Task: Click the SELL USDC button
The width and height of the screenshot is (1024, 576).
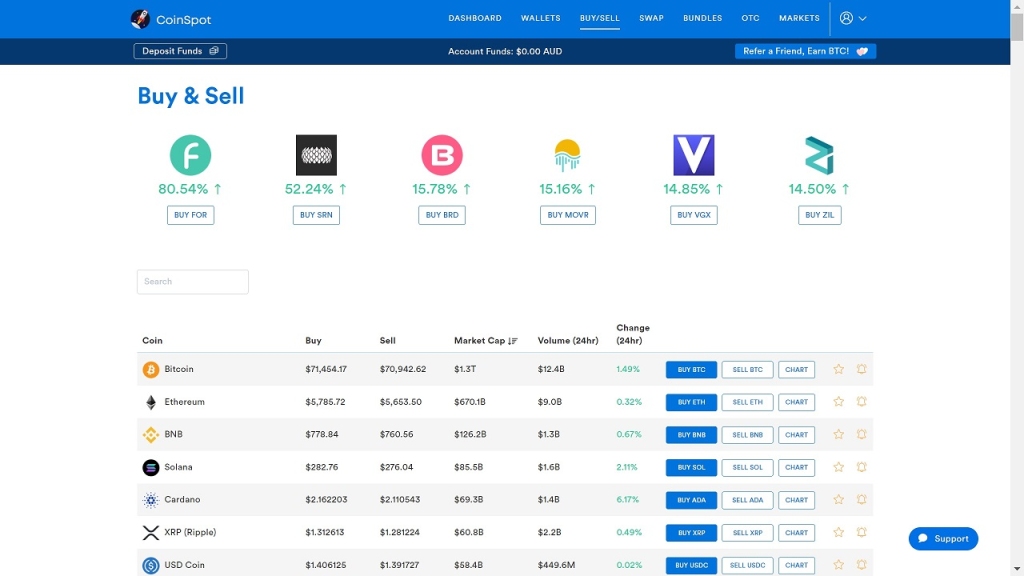Action: click(x=748, y=566)
